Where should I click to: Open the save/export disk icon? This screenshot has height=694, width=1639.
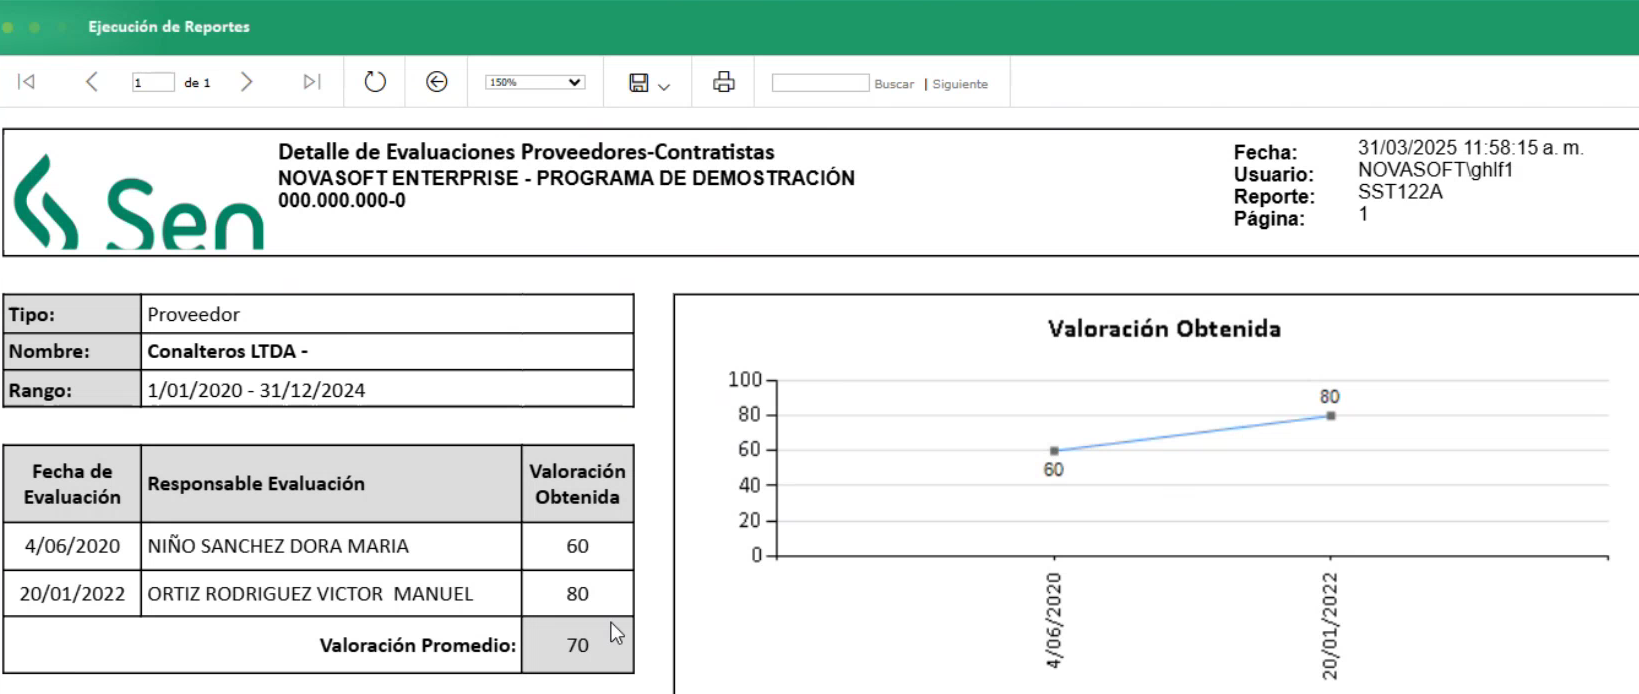click(x=639, y=83)
